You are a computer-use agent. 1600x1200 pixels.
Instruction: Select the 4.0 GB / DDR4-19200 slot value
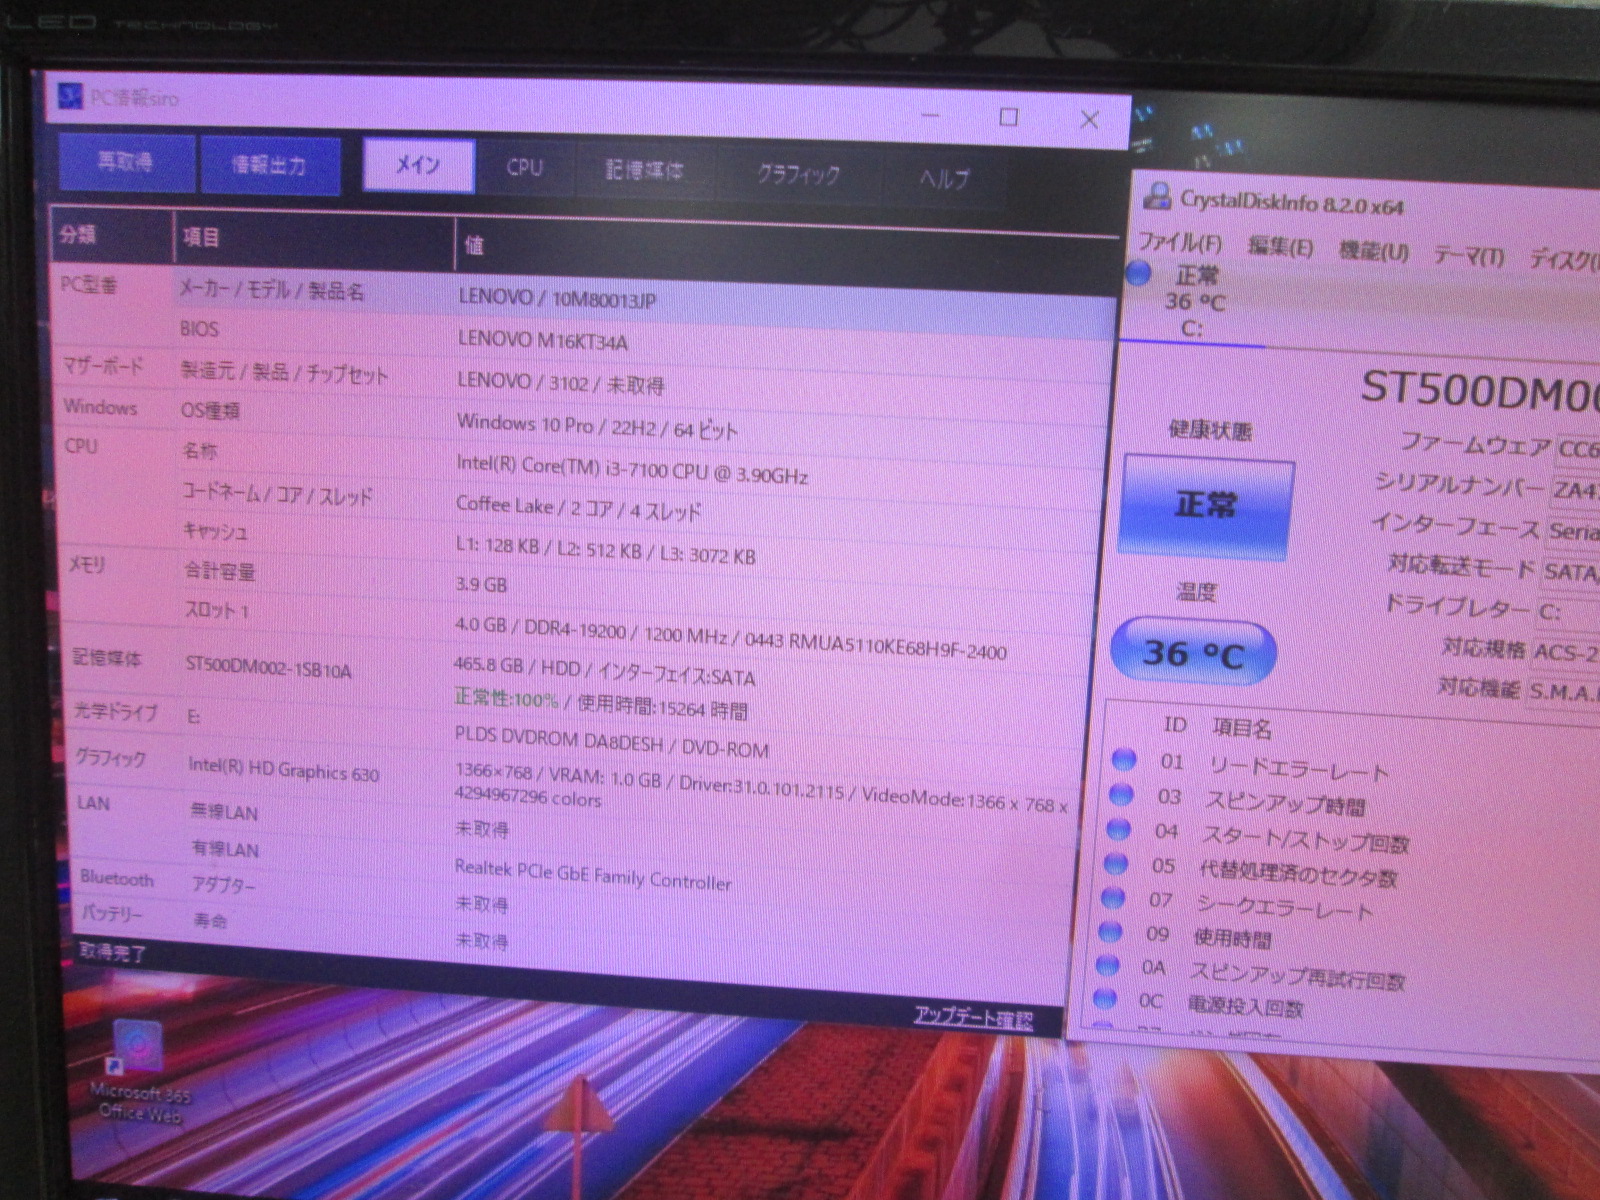tap(731, 641)
